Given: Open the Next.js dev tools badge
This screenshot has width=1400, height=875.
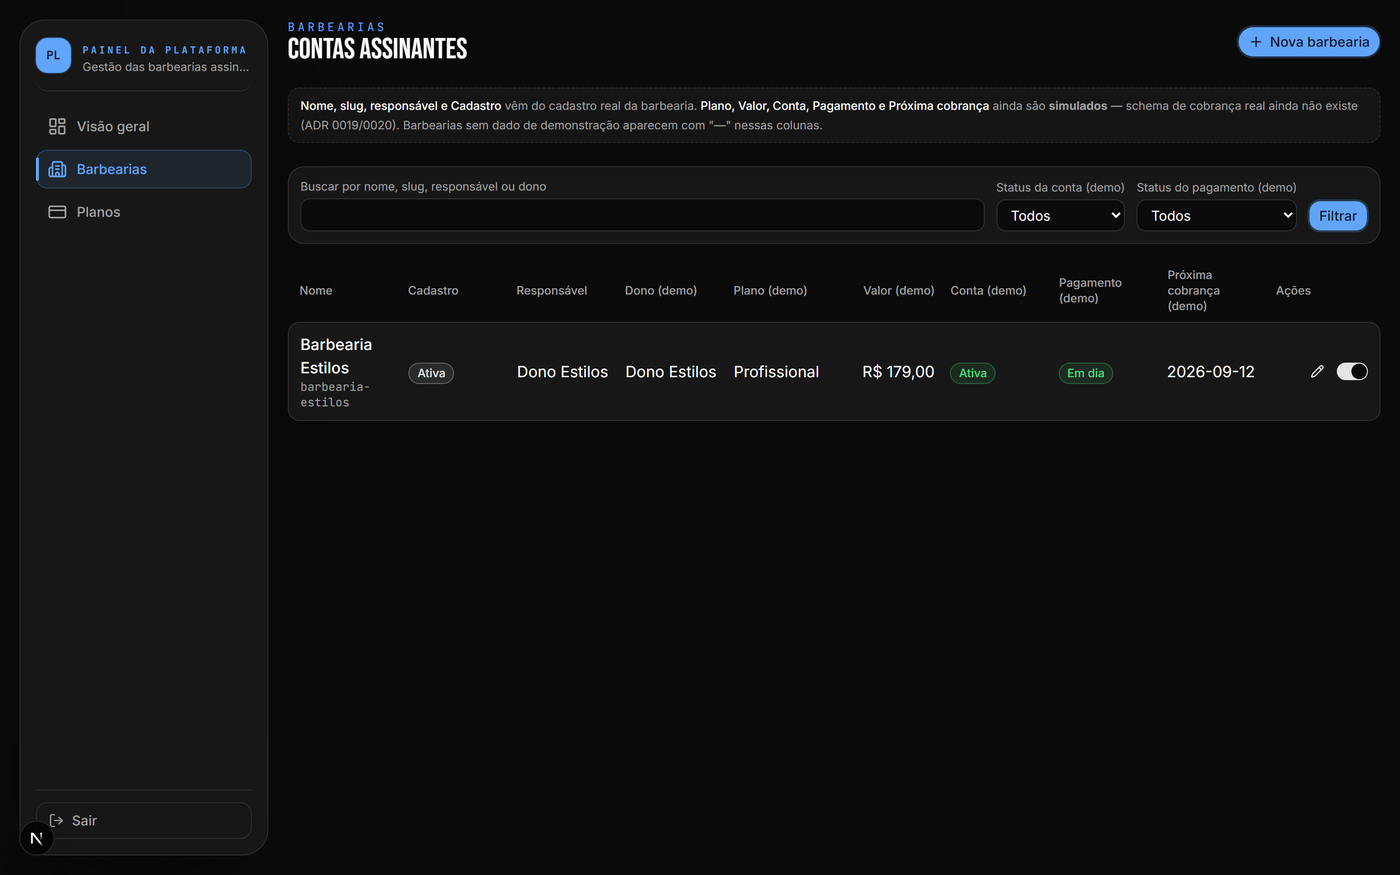Looking at the screenshot, I should 36,838.
